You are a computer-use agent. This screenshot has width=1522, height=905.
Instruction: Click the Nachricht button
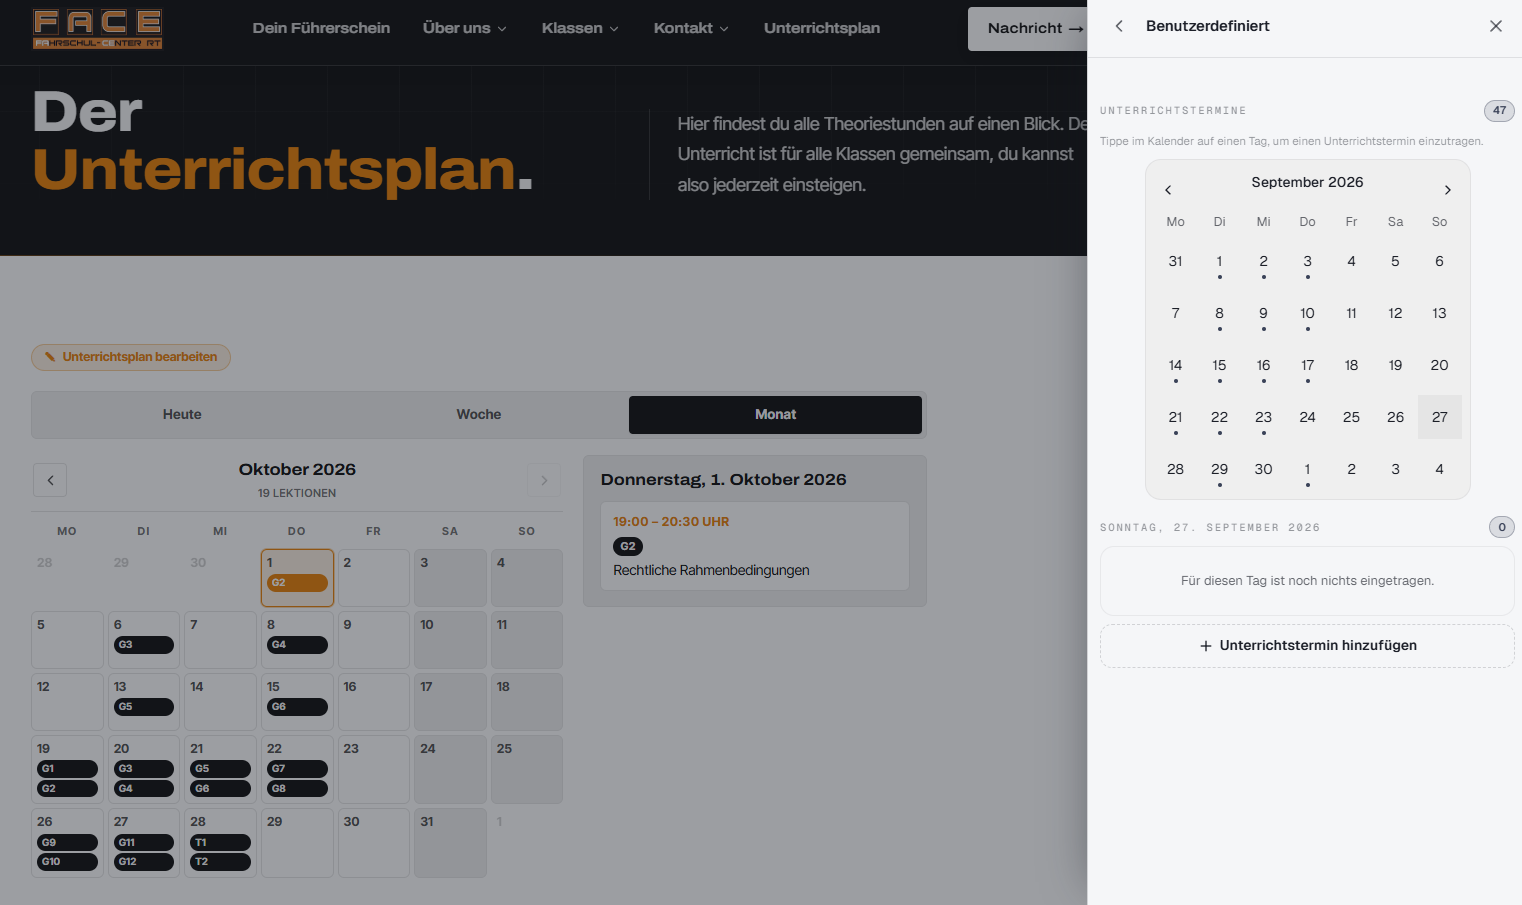(x=1028, y=28)
